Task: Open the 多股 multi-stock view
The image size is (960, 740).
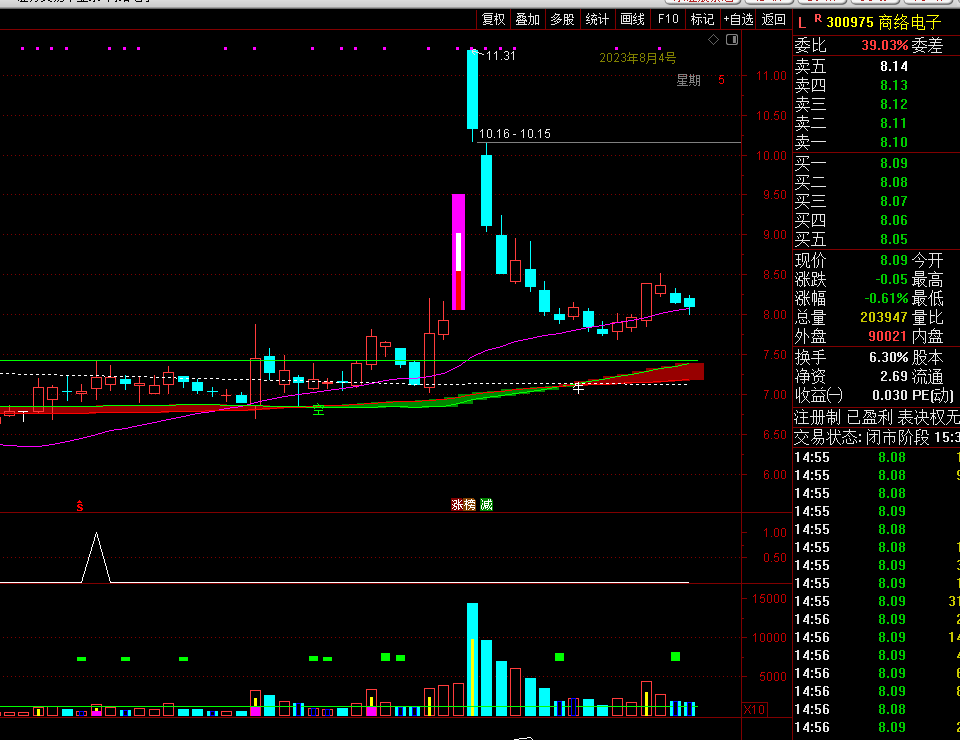Action: click(x=562, y=20)
